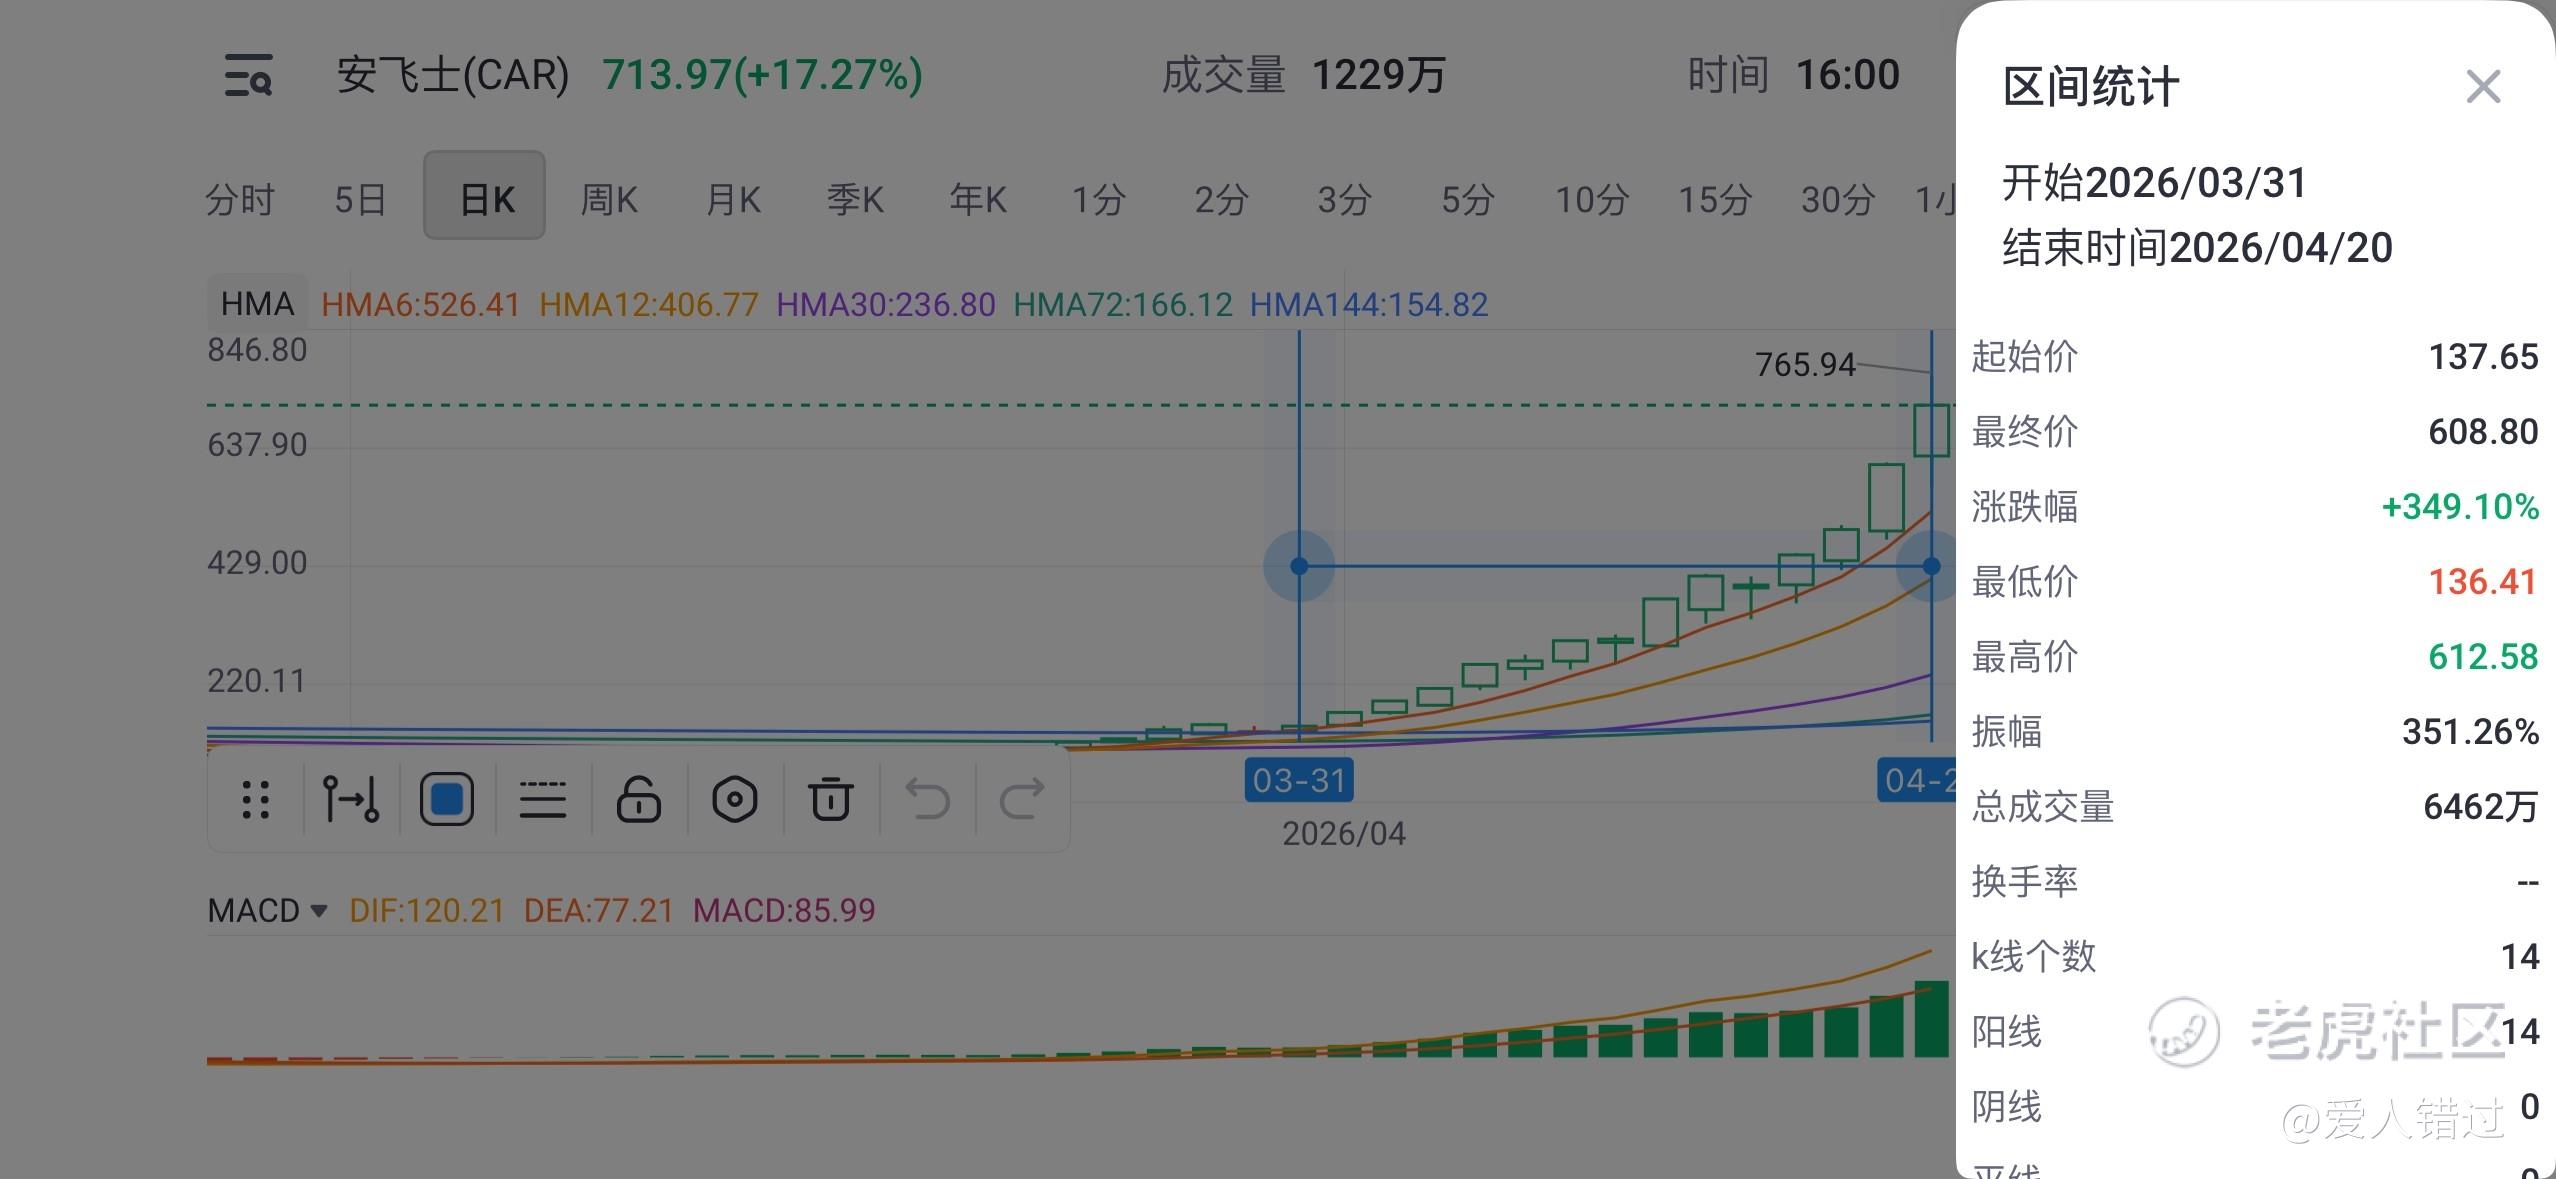Toggle the drawing lock icon
The width and height of the screenshot is (2556, 1179).
pyautogui.click(x=638, y=799)
